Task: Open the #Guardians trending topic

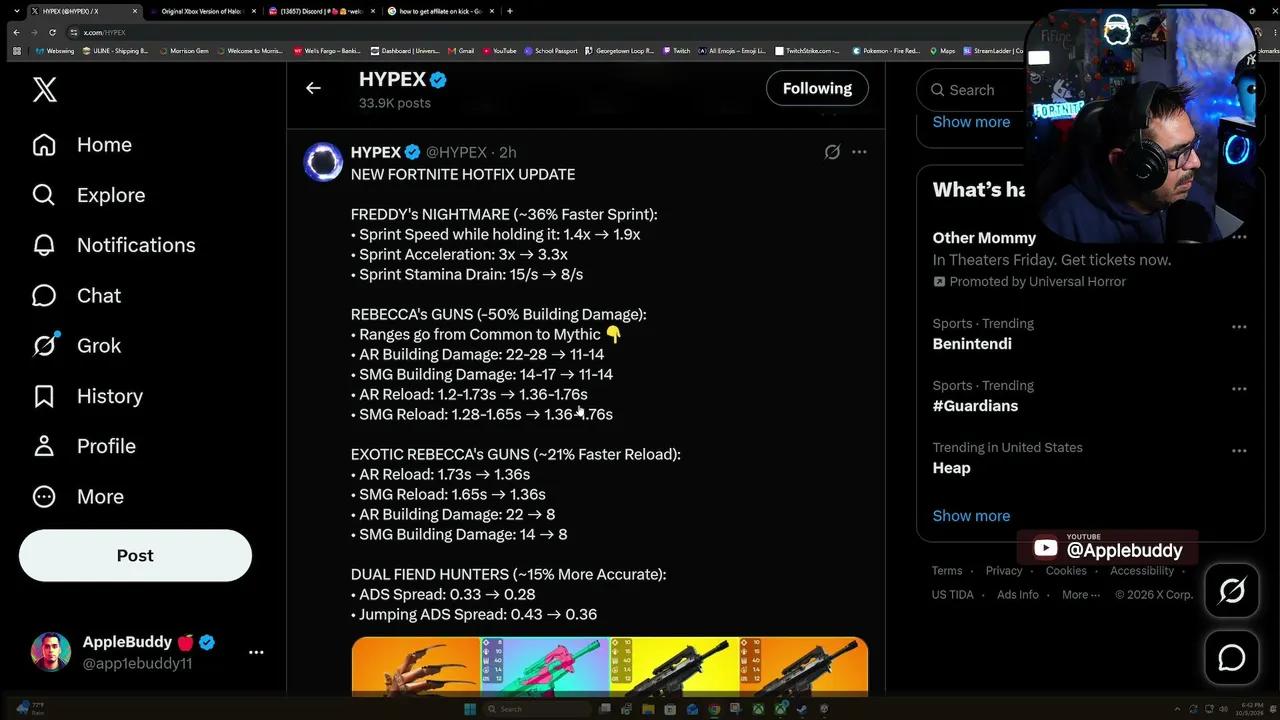Action: 975,406
